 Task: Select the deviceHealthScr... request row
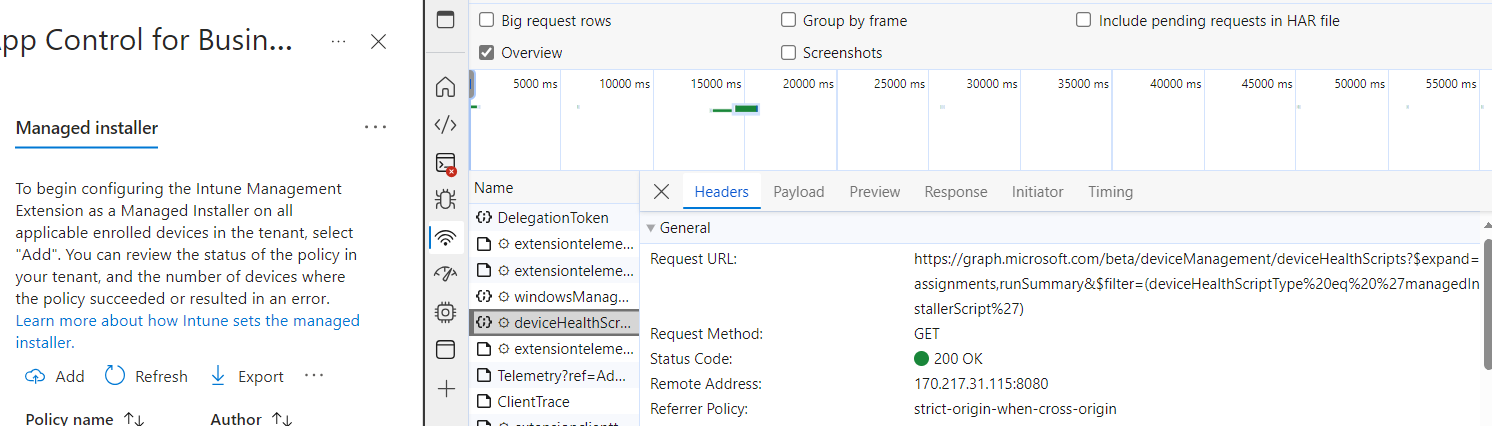pos(554,323)
